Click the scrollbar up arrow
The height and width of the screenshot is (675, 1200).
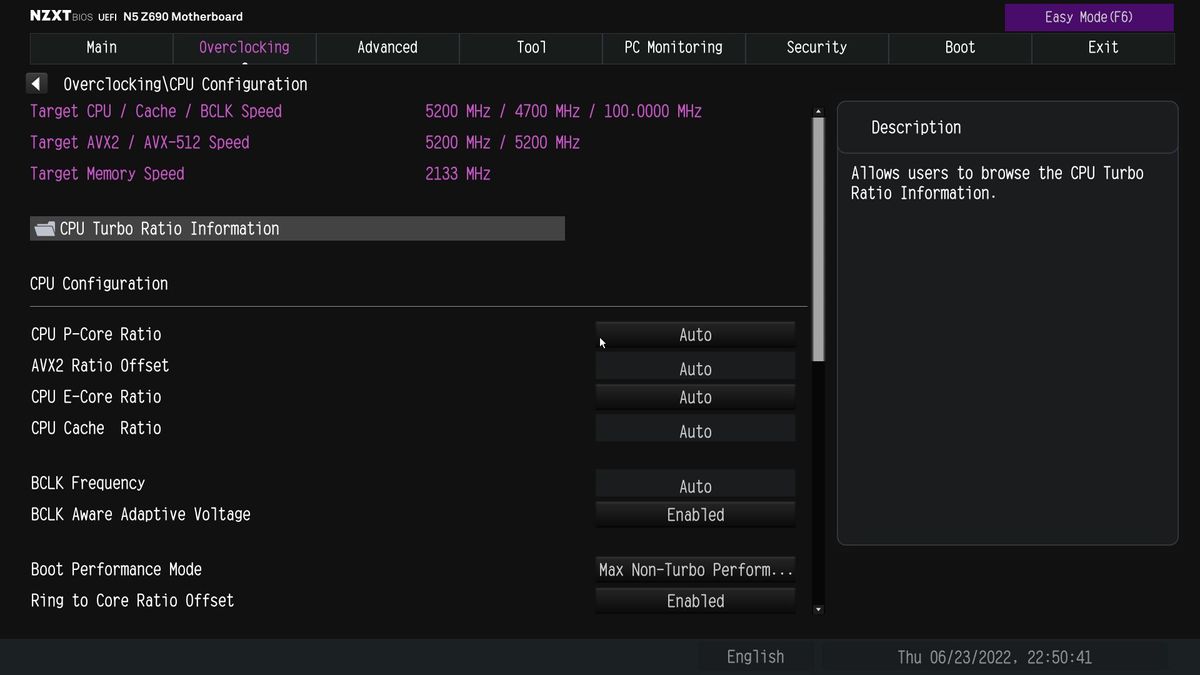[x=819, y=111]
